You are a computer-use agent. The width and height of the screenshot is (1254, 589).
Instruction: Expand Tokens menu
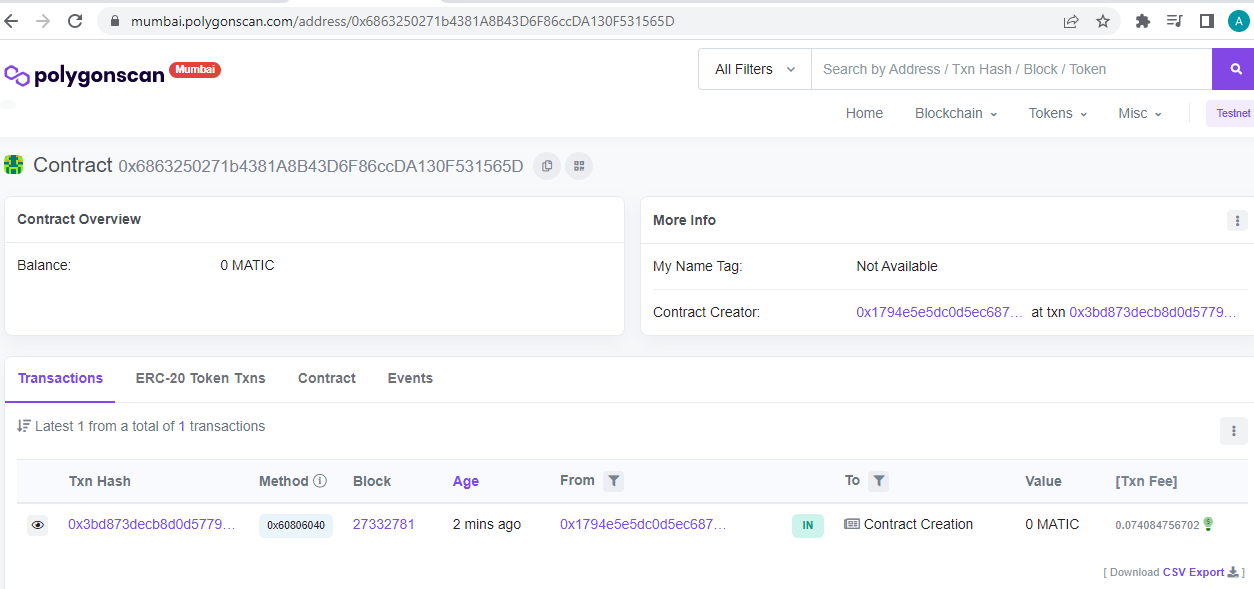pyautogui.click(x=1057, y=113)
